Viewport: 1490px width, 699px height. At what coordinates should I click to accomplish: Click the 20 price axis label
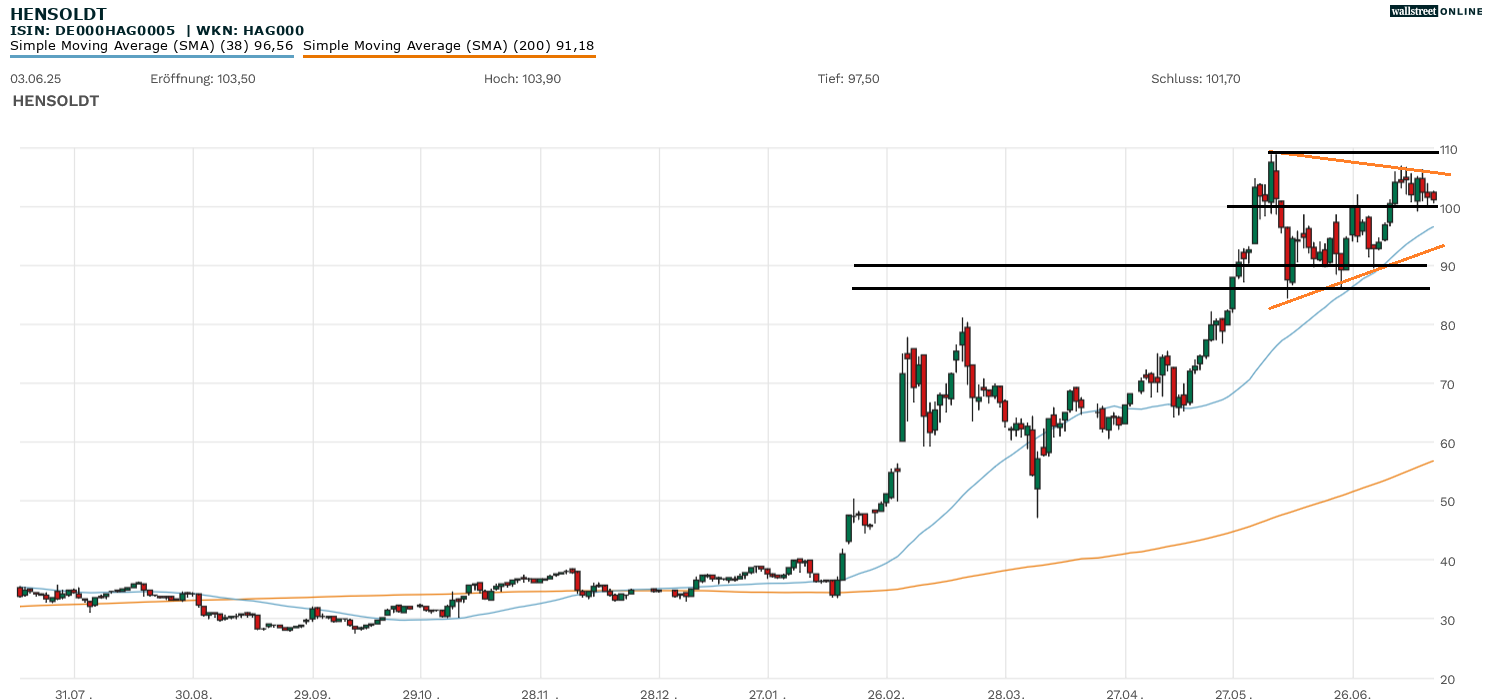1447,679
